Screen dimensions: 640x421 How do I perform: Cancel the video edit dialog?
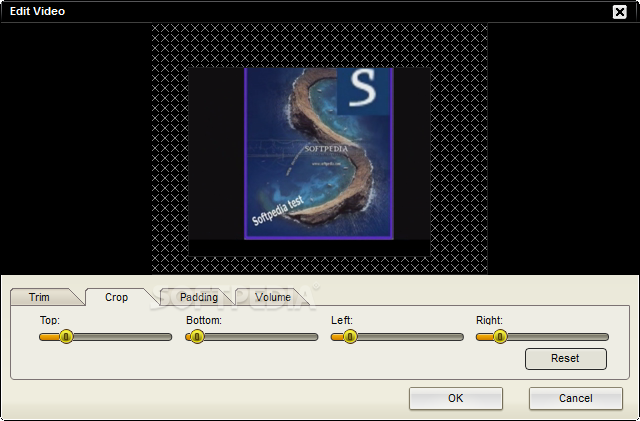coord(576,398)
